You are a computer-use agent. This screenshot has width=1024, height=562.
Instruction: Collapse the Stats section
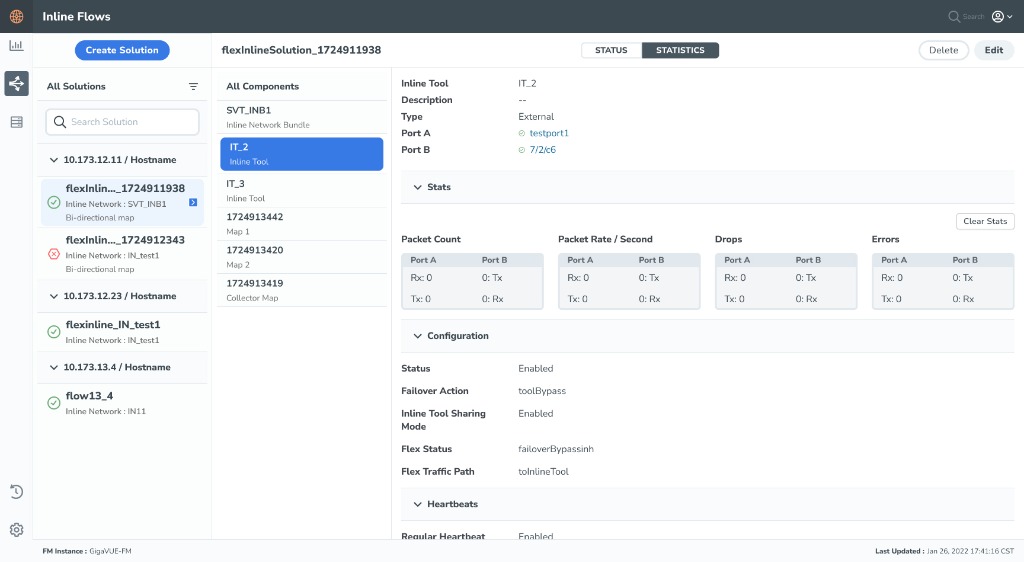(x=417, y=187)
